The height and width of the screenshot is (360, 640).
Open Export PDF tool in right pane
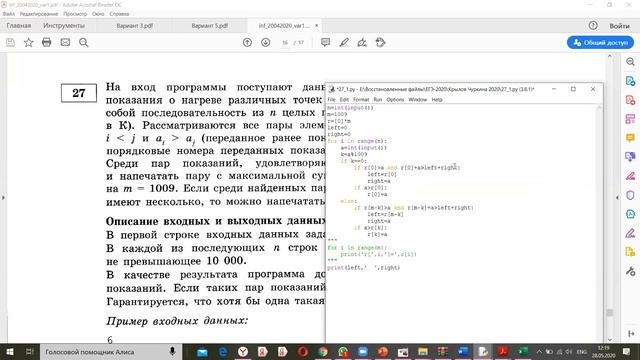[x=630, y=81]
